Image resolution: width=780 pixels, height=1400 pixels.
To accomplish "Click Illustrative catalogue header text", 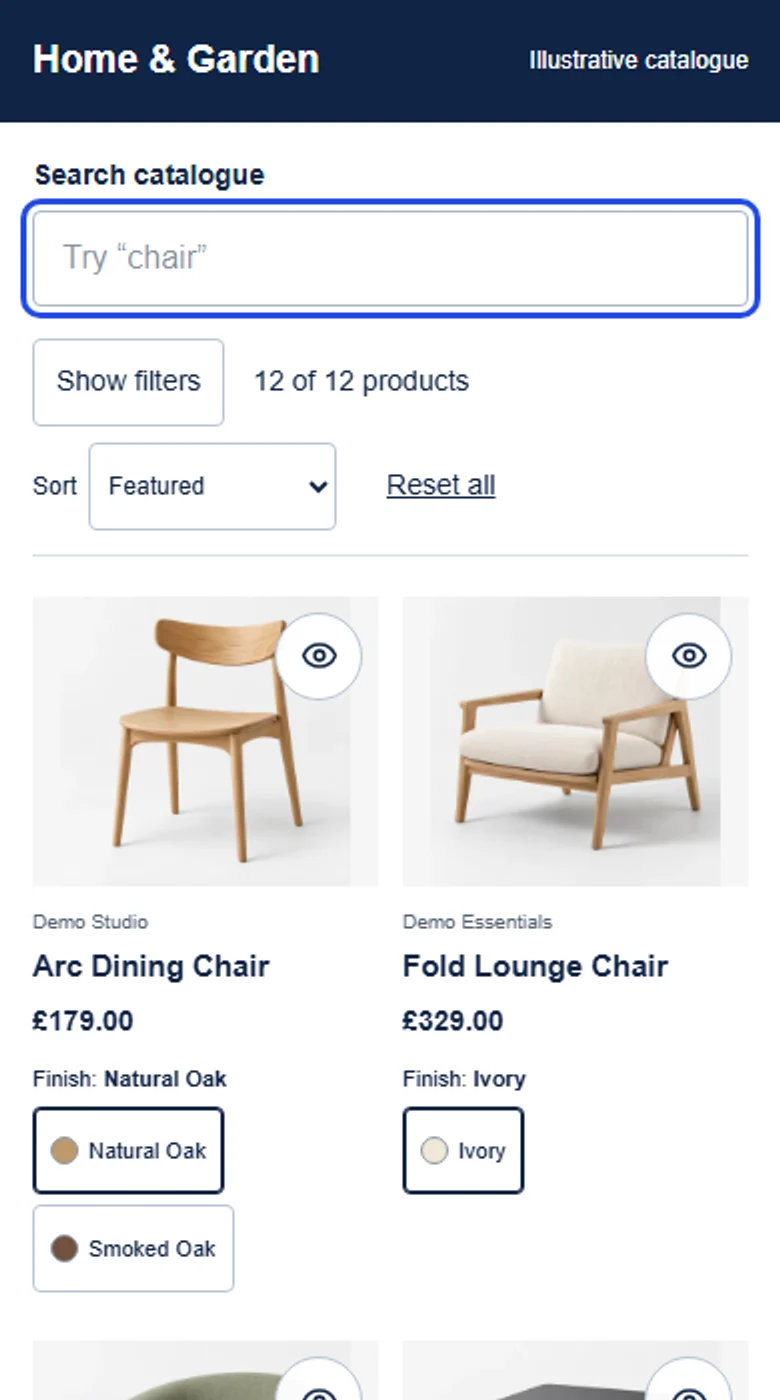I will pos(639,60).
